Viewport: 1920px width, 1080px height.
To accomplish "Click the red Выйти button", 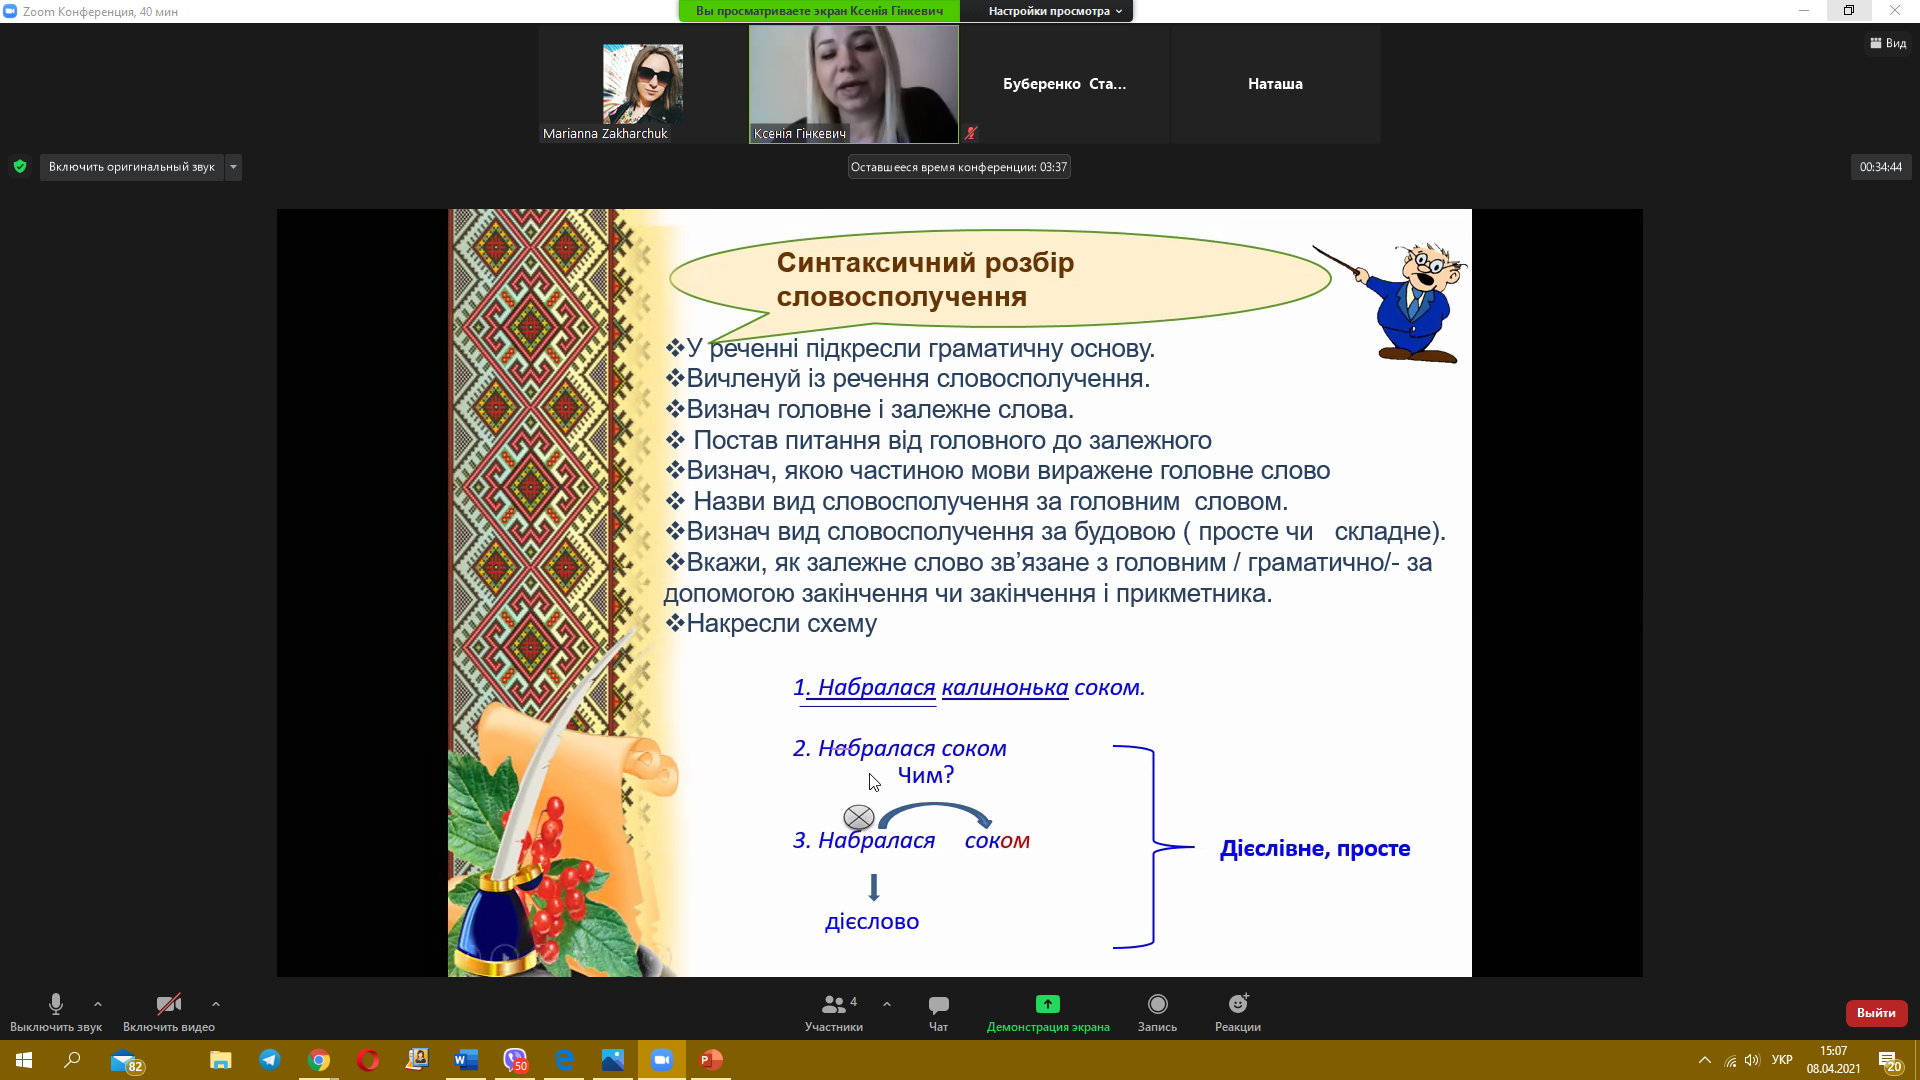I will click(x=1875, y=1013).
